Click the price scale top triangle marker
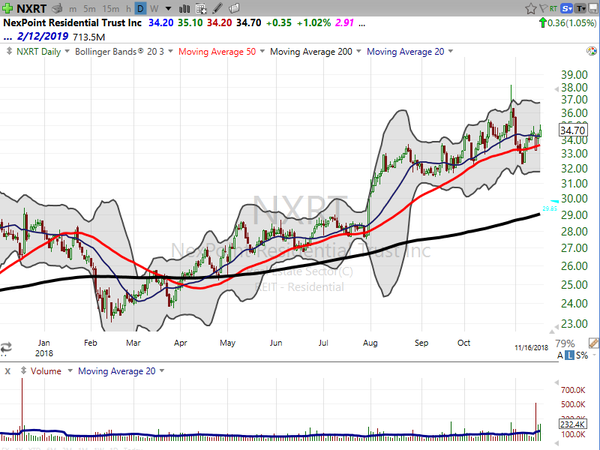Screen dimensions: 600x450 point(556,89)
